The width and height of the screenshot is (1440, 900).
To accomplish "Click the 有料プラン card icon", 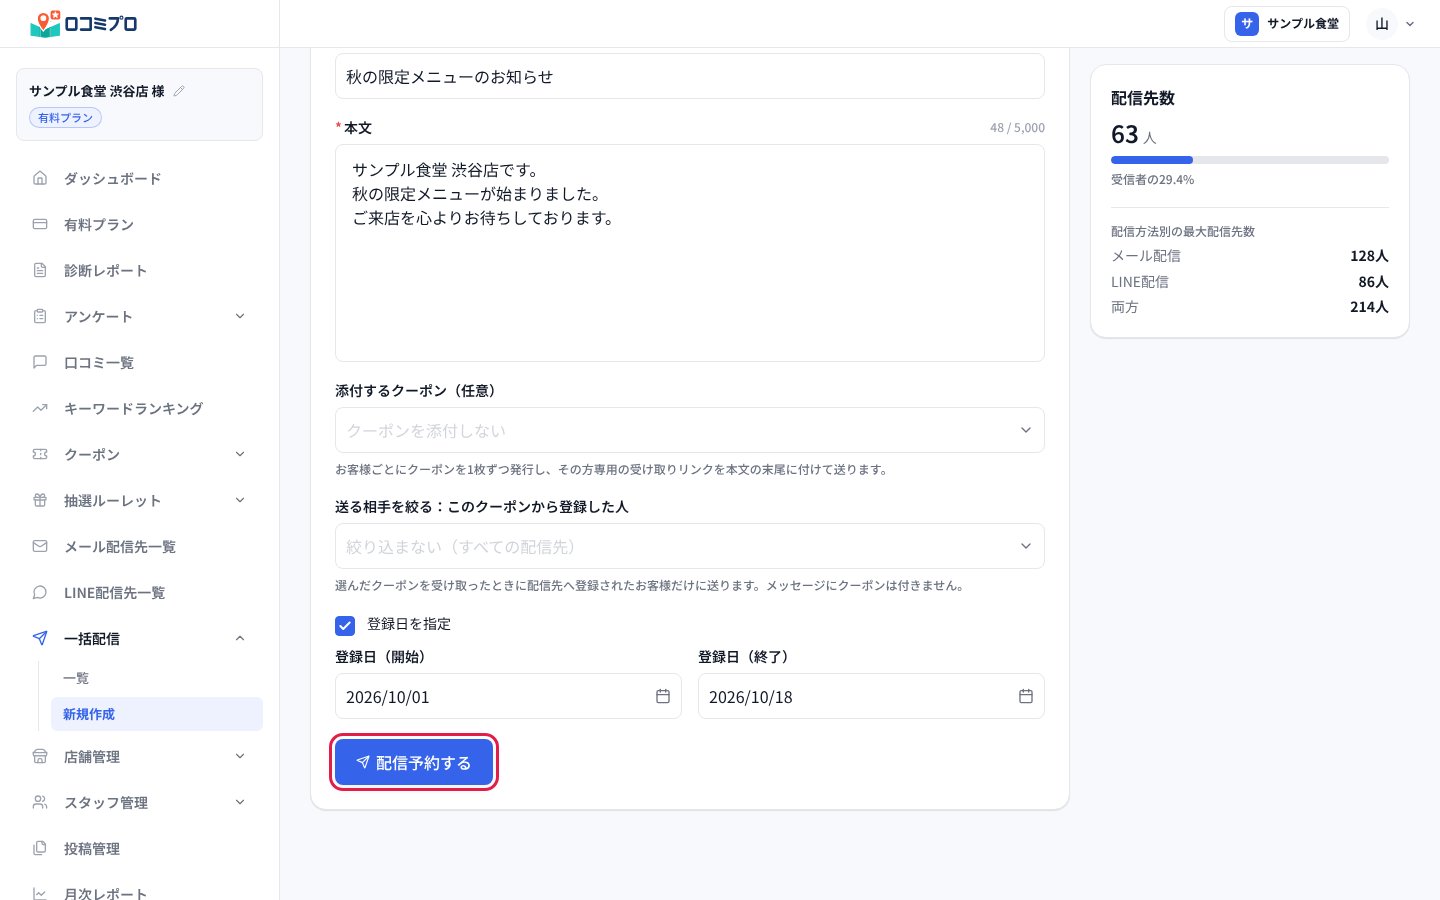I will (40, 224).
